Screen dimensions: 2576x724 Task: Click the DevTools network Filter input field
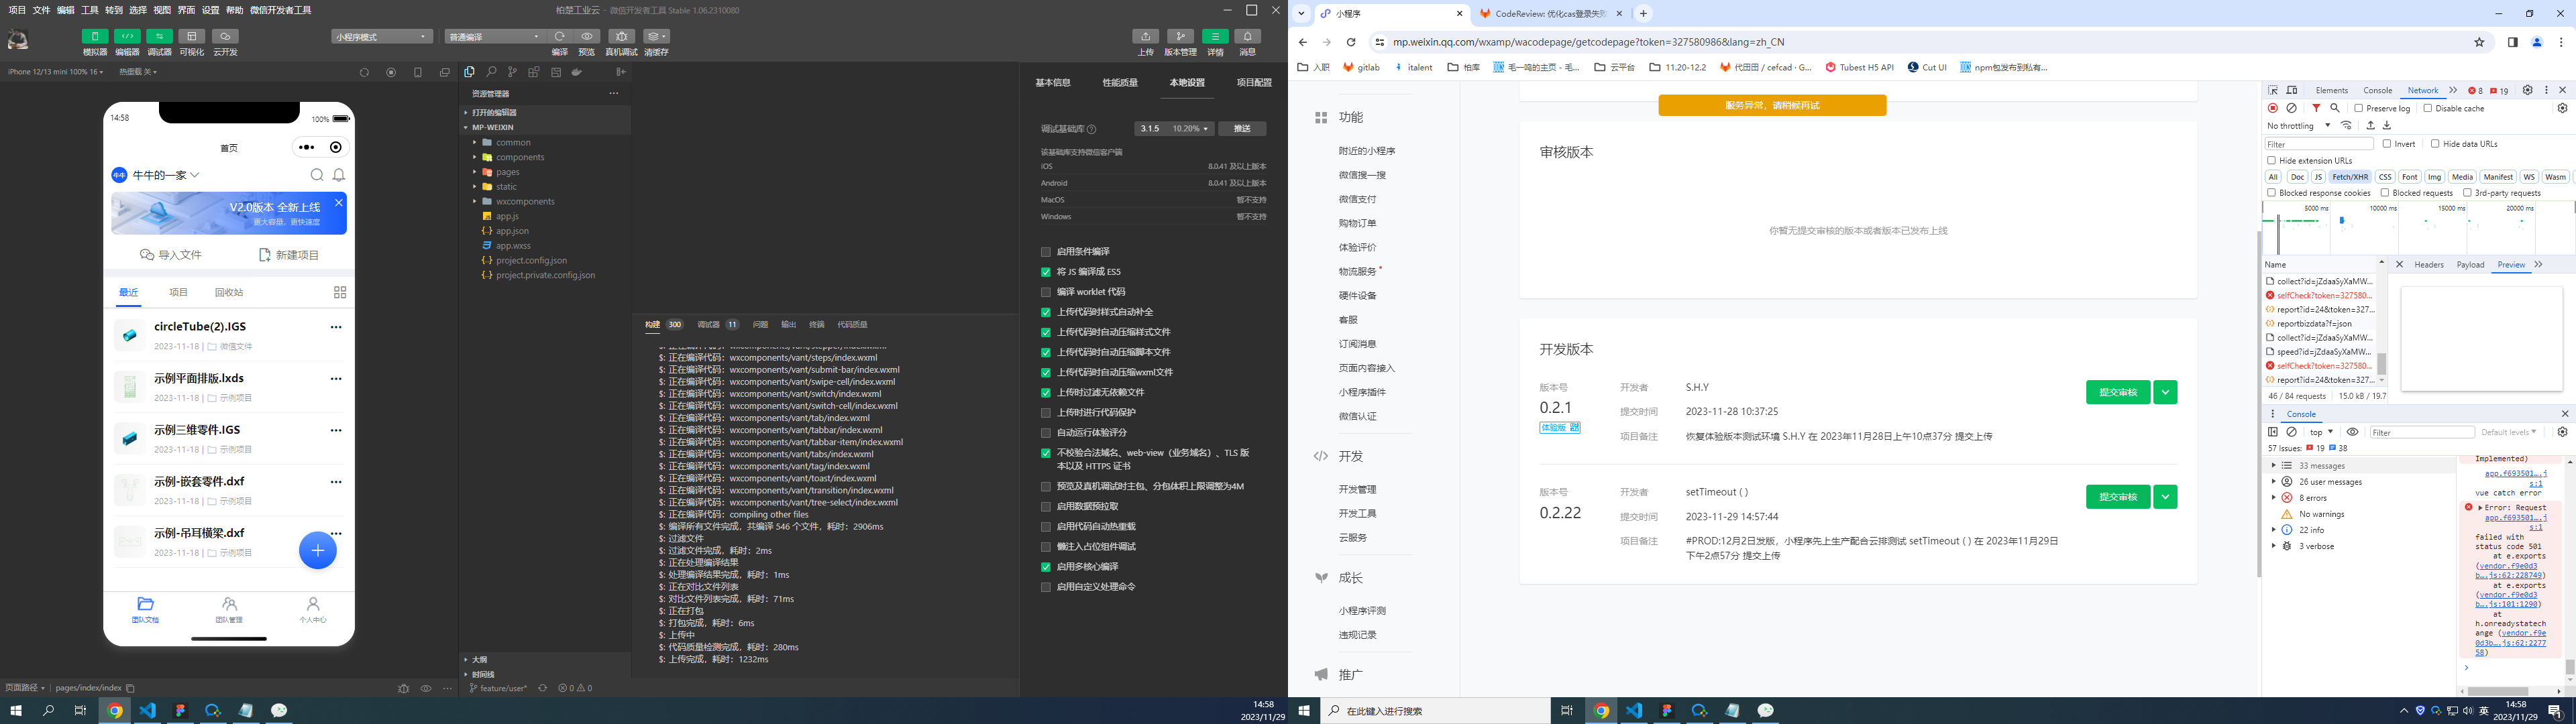(2318, 144)
